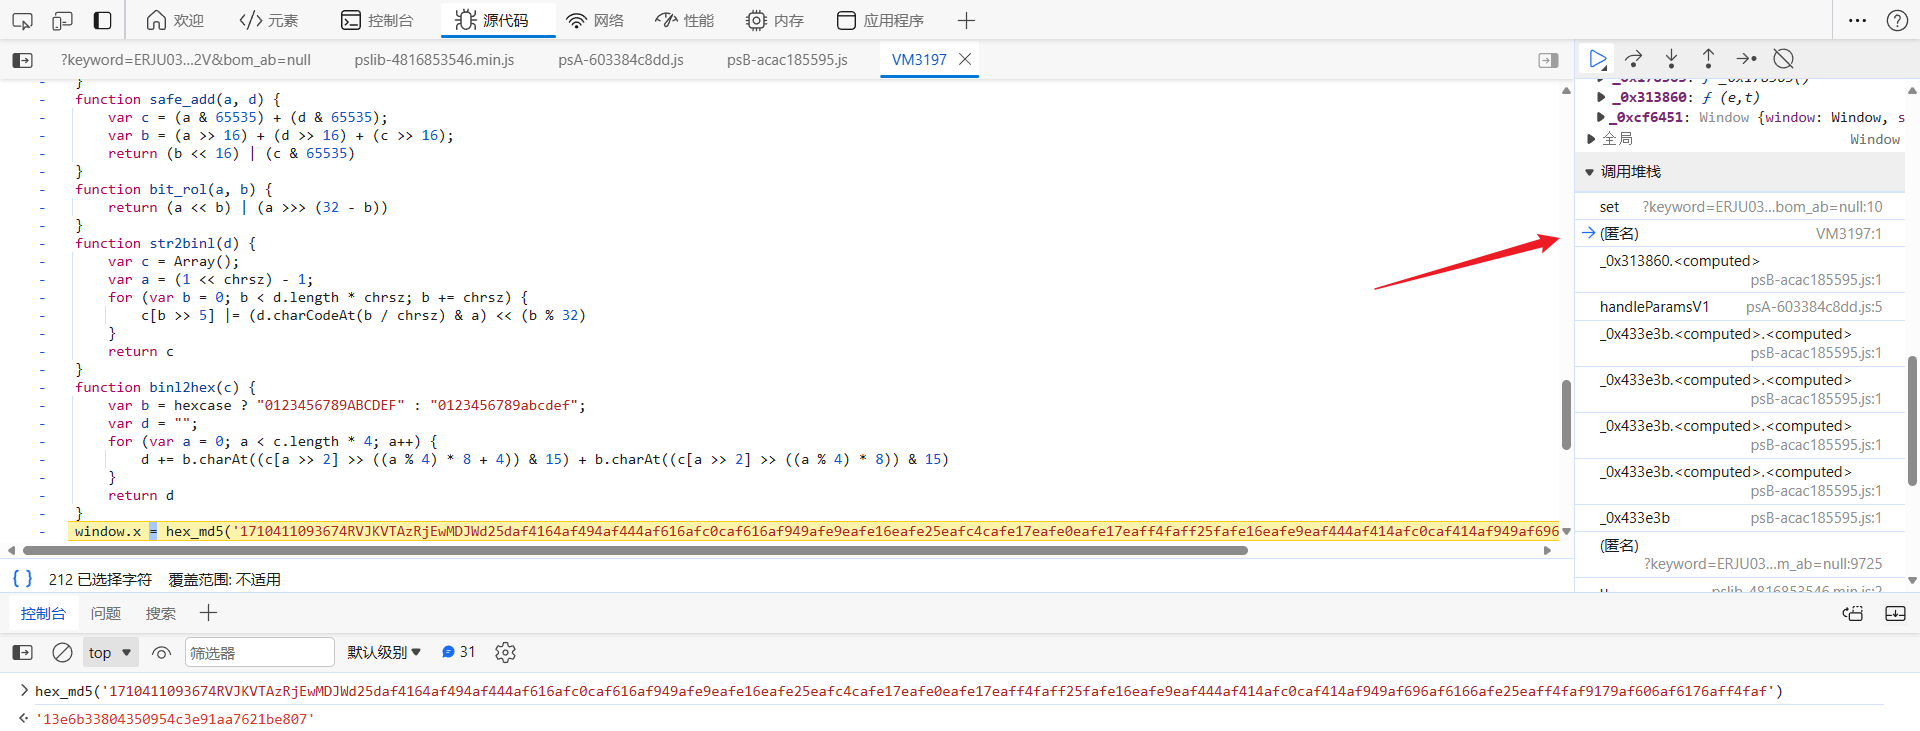Open the 默认级别 log level dropdown
The width and height of the screenshot is (1920, 731).
click(x=384, y=652)
